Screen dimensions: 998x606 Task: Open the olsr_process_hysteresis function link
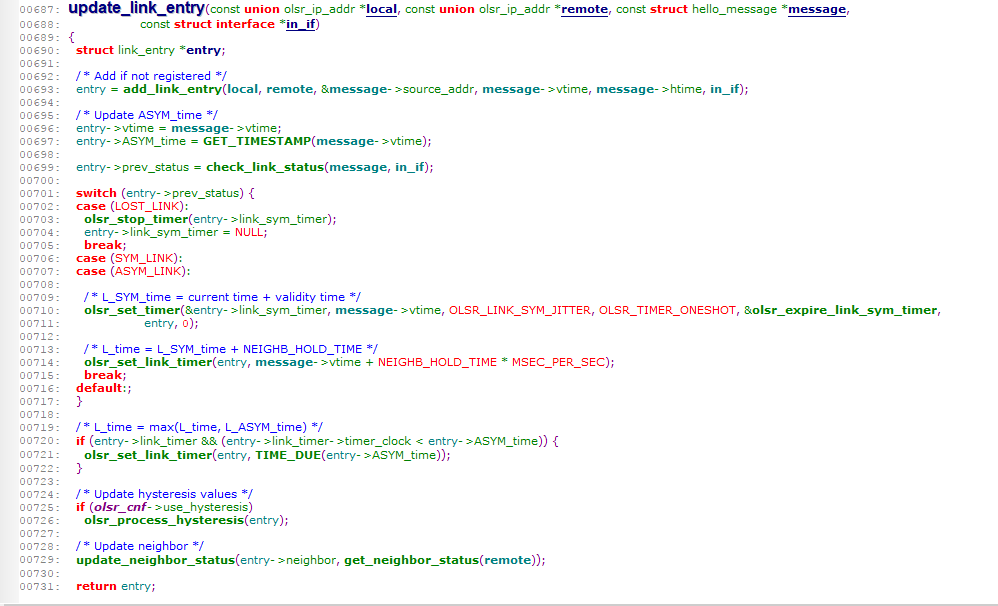click(x=164, y=521)
